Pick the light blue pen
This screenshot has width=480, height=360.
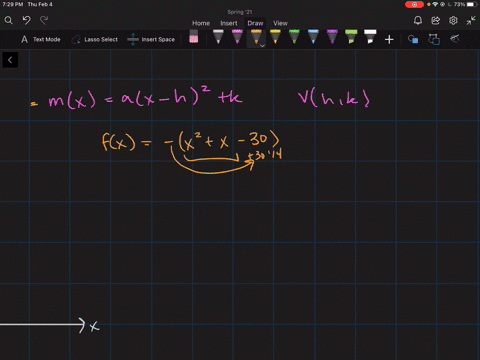tap(313, 36)
